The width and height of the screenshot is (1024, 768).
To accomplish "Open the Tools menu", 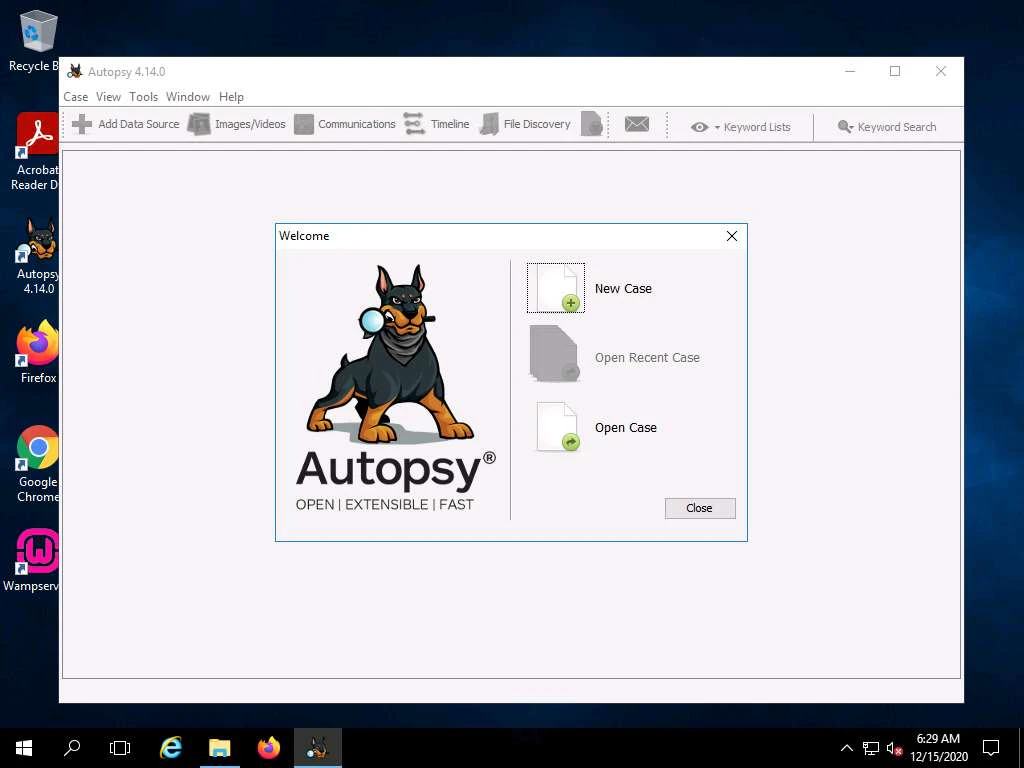I will 144,97.
